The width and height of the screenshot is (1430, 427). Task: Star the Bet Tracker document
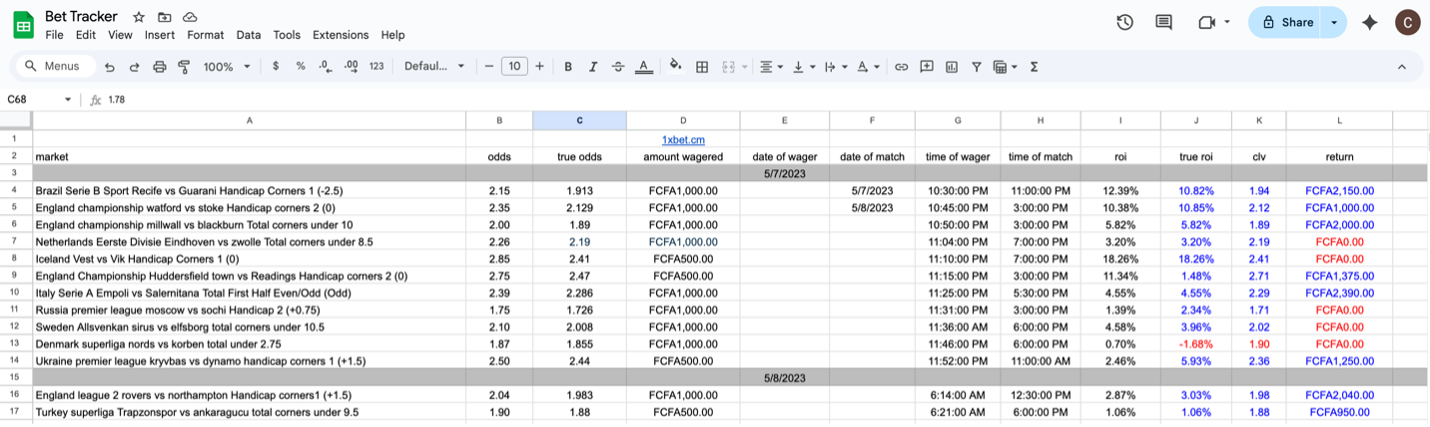click(139, 17)
